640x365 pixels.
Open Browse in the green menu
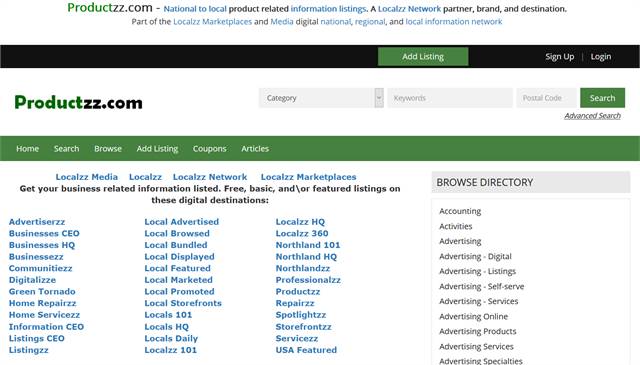click(x=108, y=149)
